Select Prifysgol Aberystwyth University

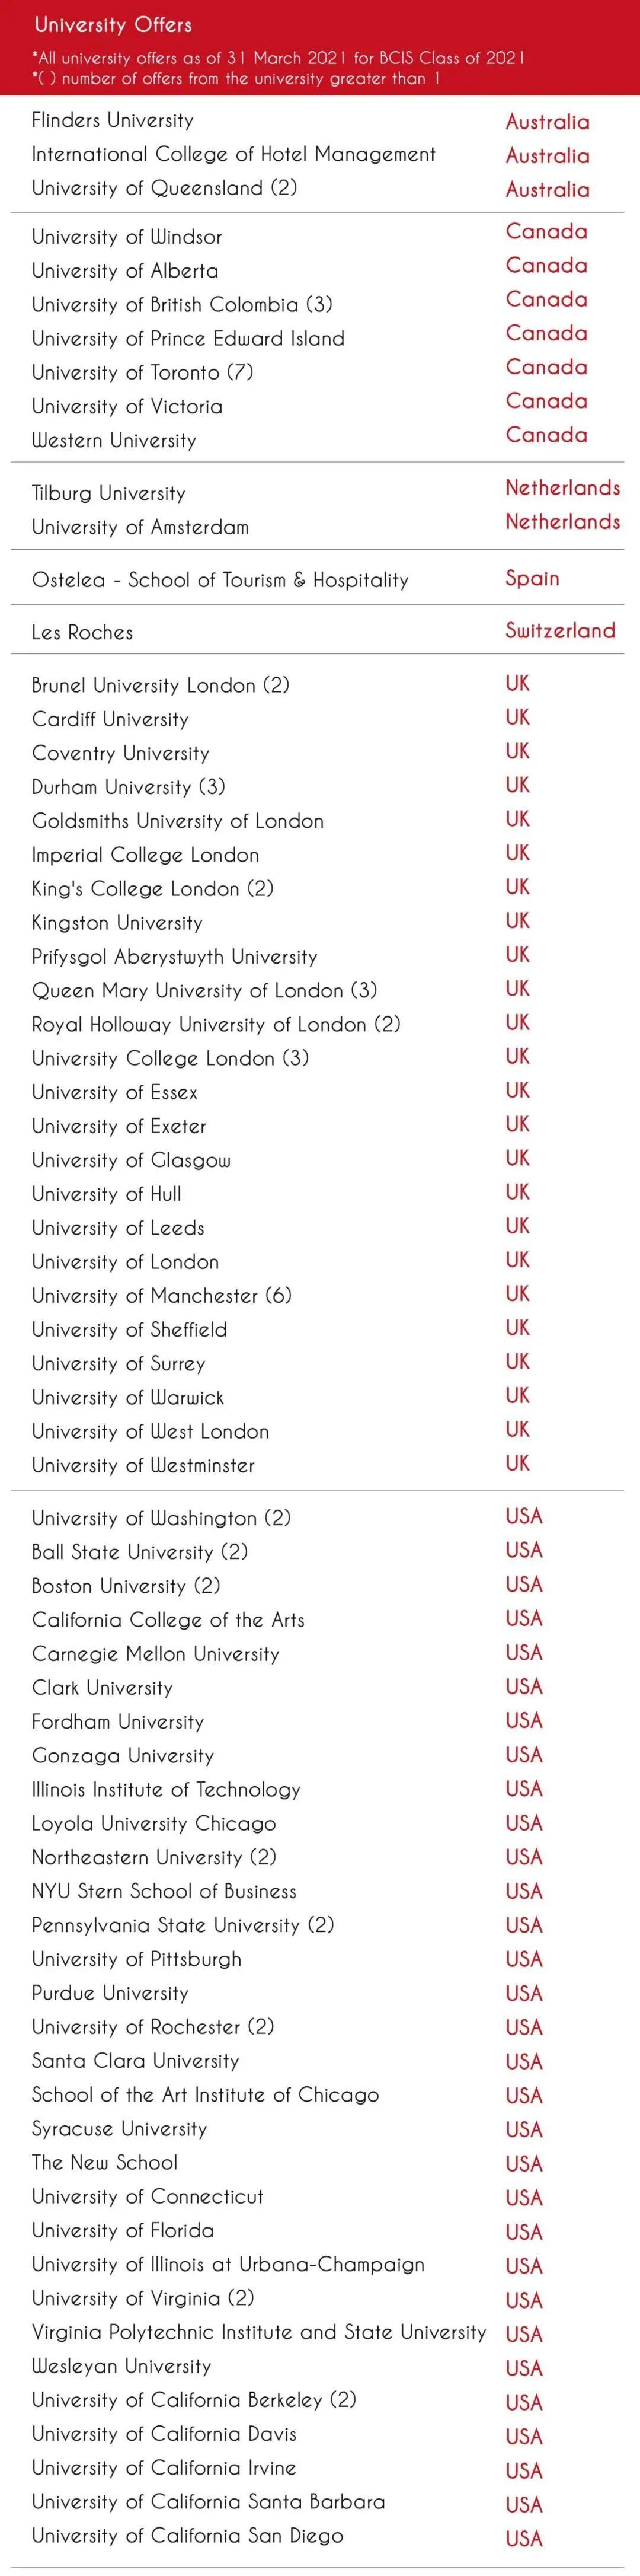(x=175, y=957)
